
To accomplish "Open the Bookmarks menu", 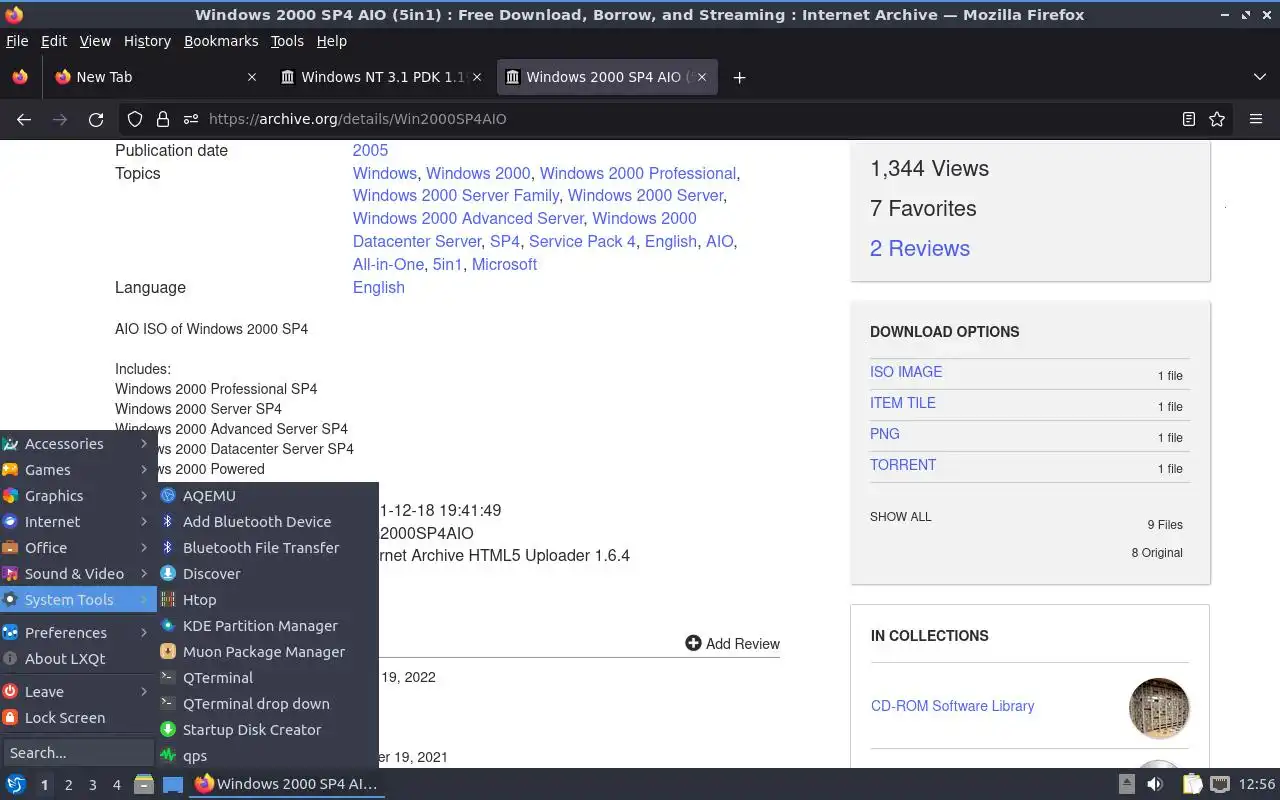I will pyautogui.click(x=221, y=41).
